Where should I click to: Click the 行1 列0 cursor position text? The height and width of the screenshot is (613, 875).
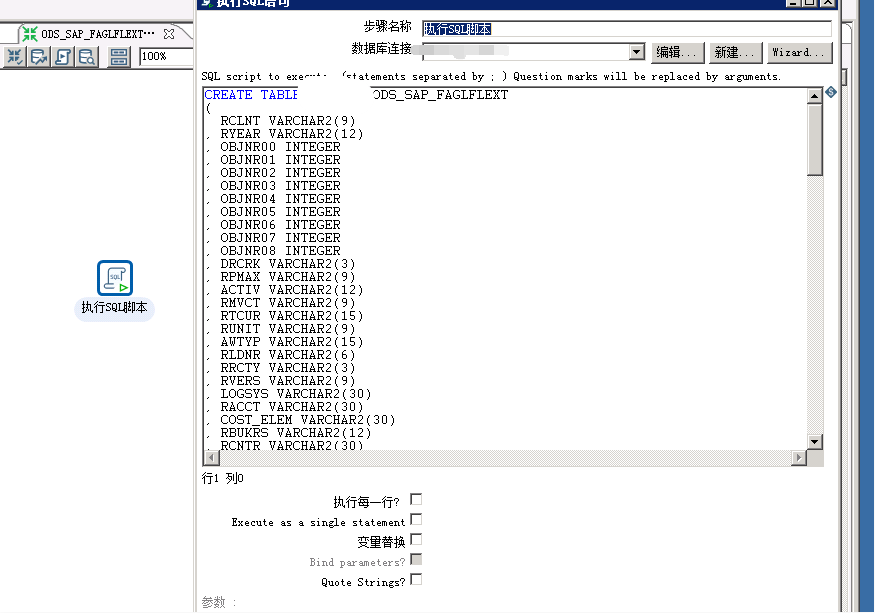click(223, 478)
